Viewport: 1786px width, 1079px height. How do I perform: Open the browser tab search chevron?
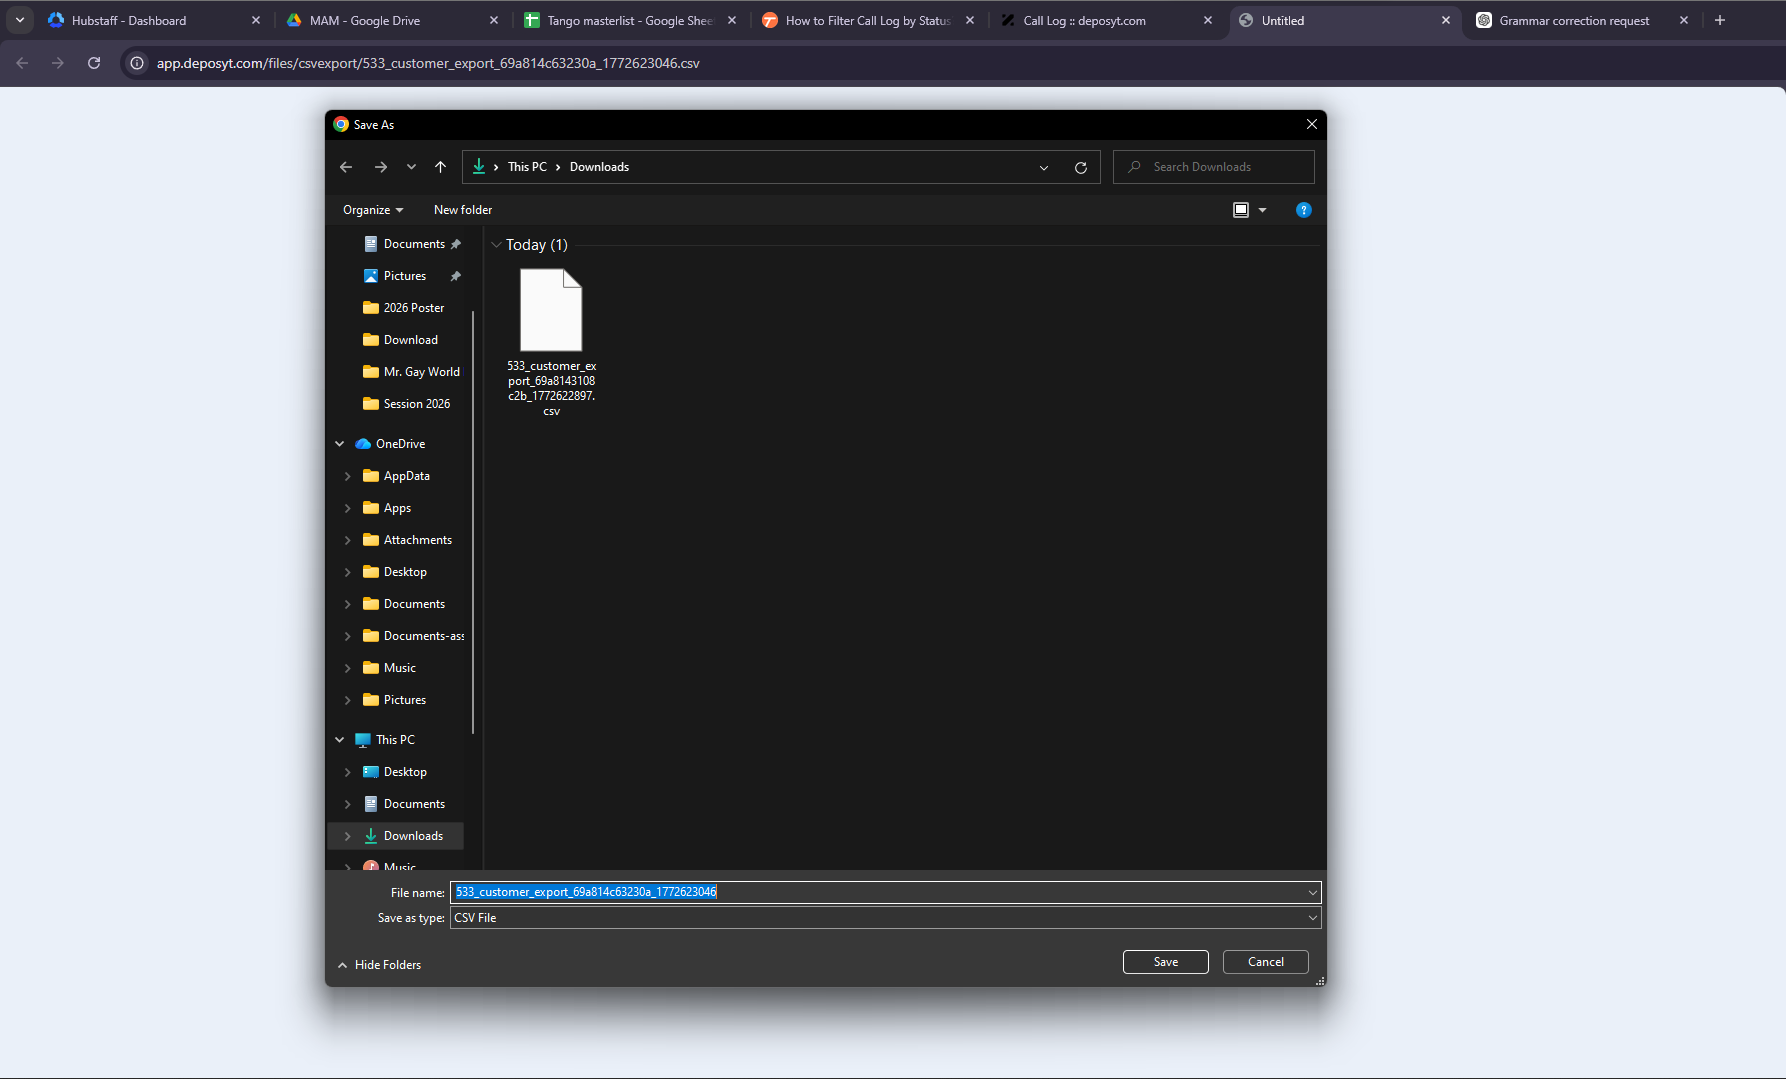(19, 20)
